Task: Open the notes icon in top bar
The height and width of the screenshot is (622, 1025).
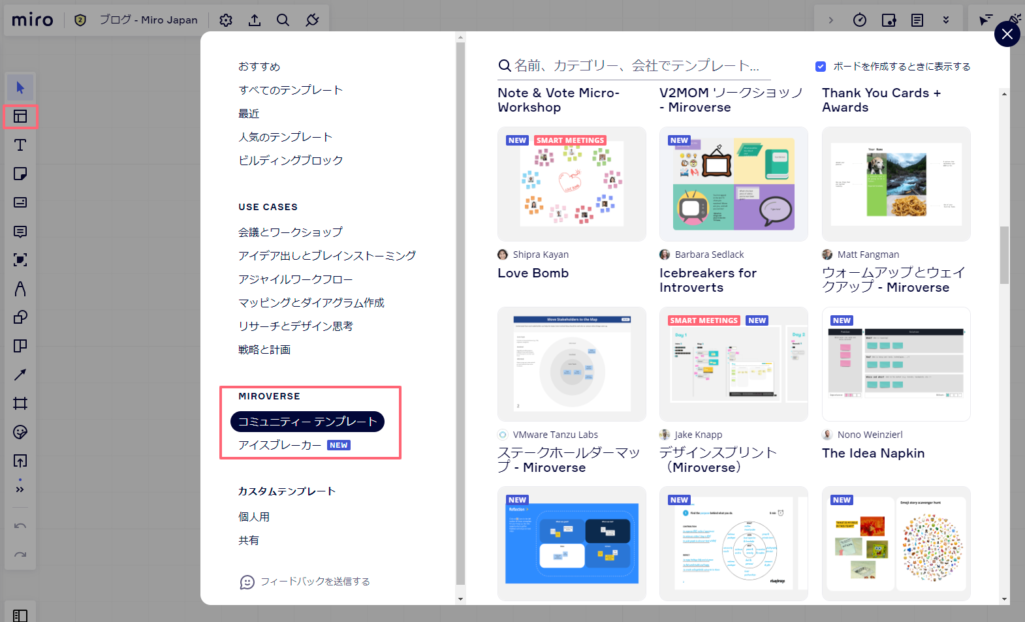Action: (x=917, y=20)
